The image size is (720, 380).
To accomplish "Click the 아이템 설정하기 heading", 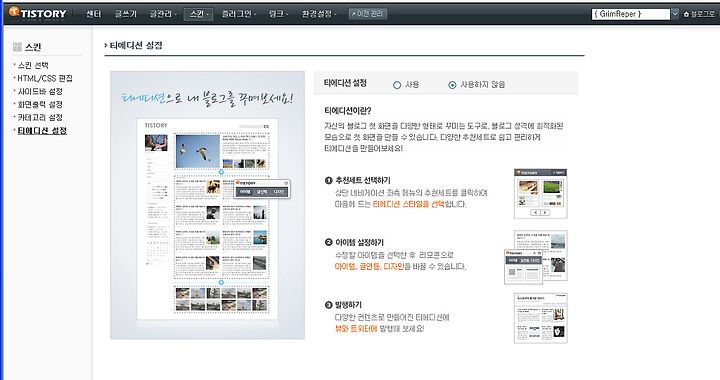I will pyautogui.click(x=360, y=242).
